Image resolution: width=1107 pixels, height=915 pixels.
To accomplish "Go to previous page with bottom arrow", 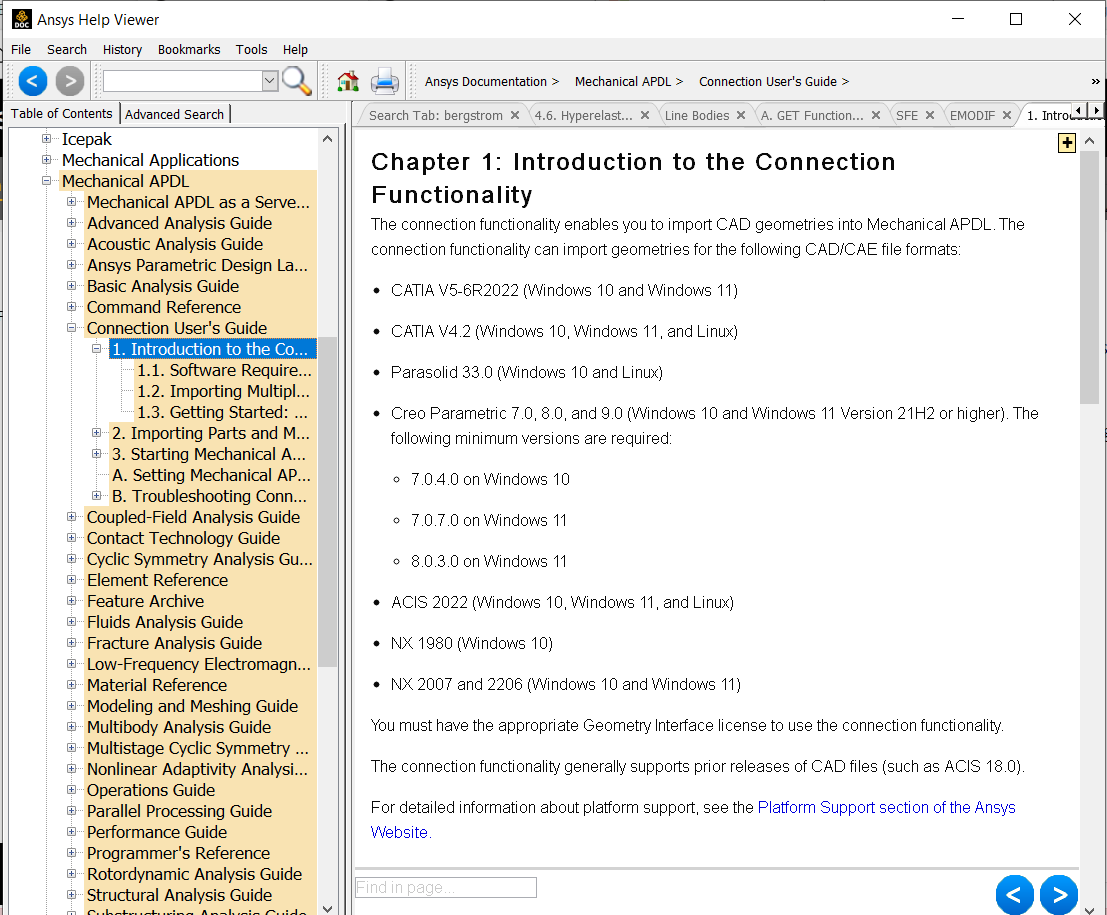I will click(x=1014, y=894).
